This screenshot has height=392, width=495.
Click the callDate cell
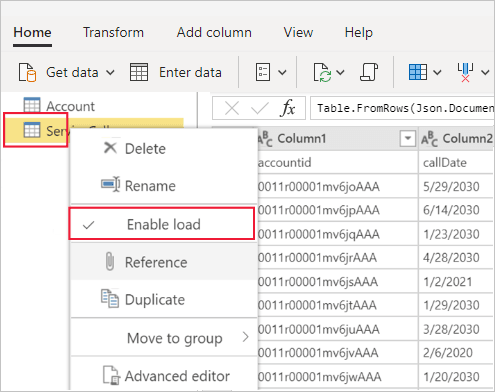(456, 163)
